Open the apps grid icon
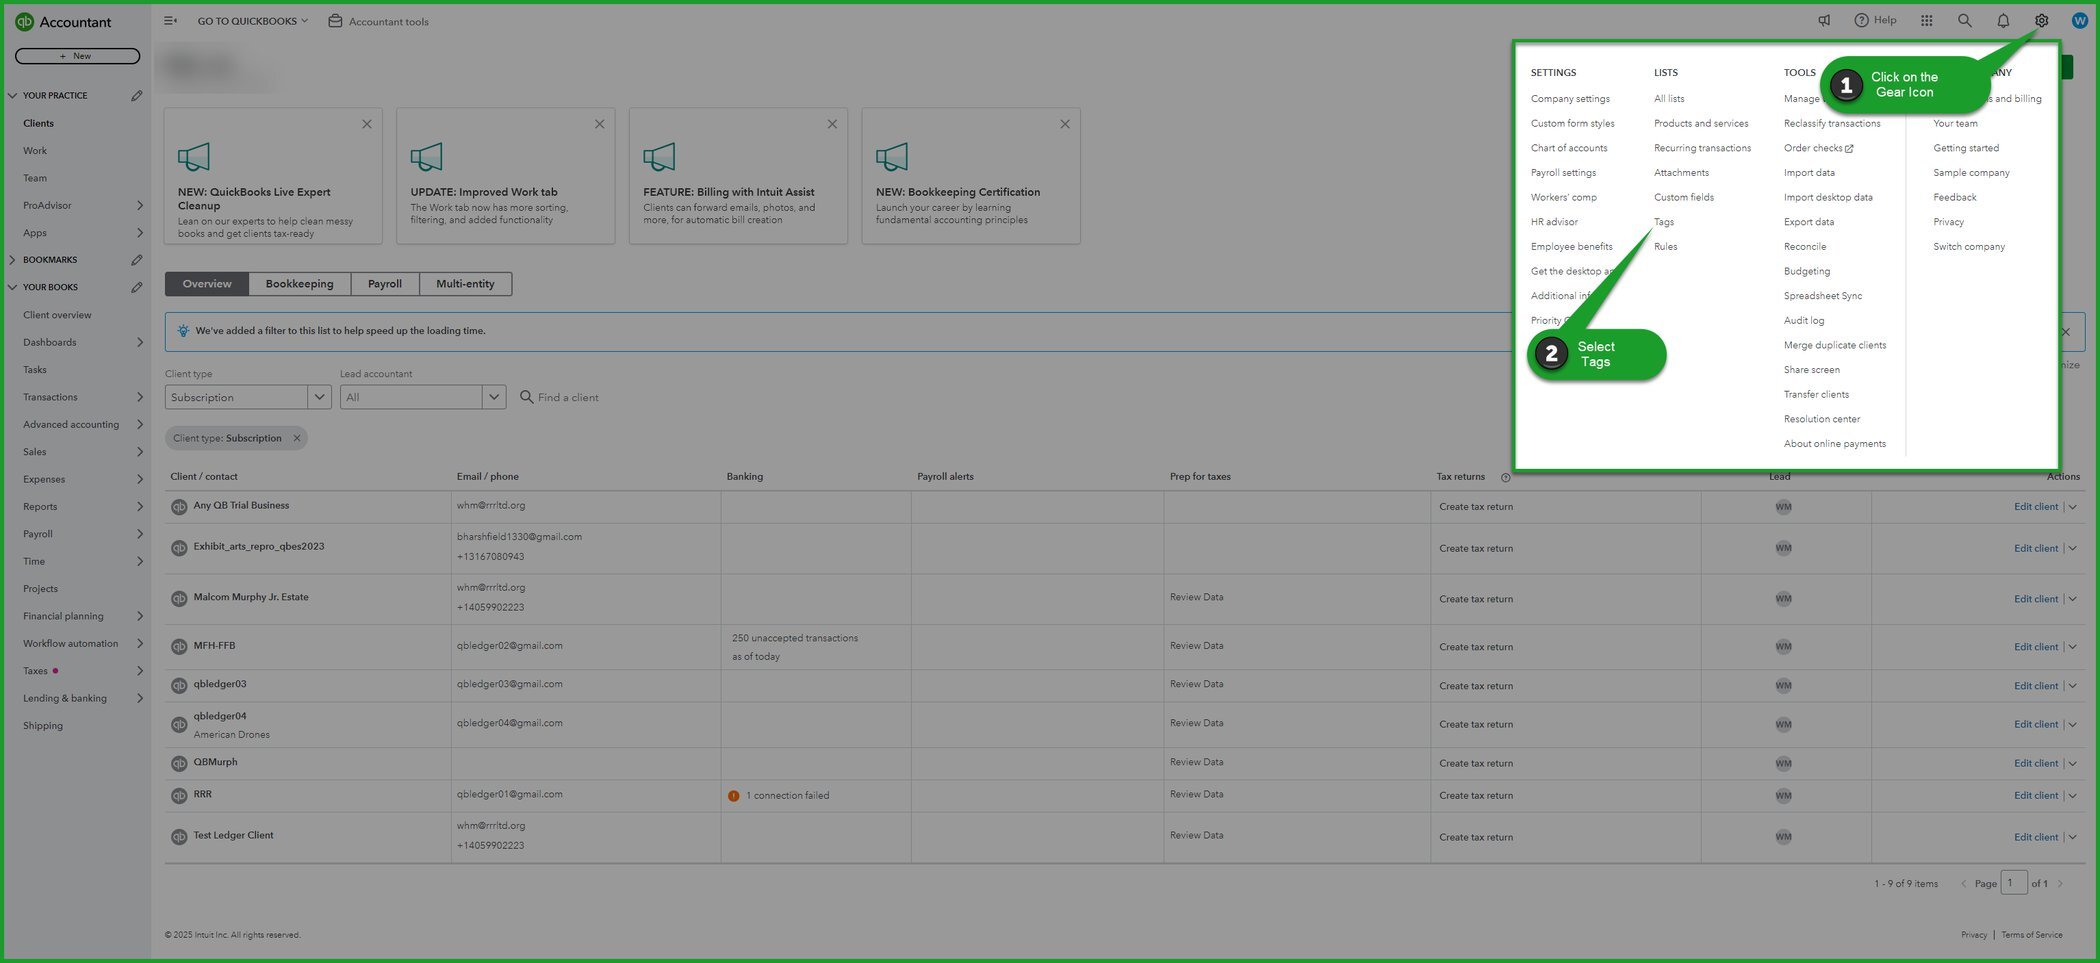Viewport: 2100px width, 963px height. (1926, 20)
